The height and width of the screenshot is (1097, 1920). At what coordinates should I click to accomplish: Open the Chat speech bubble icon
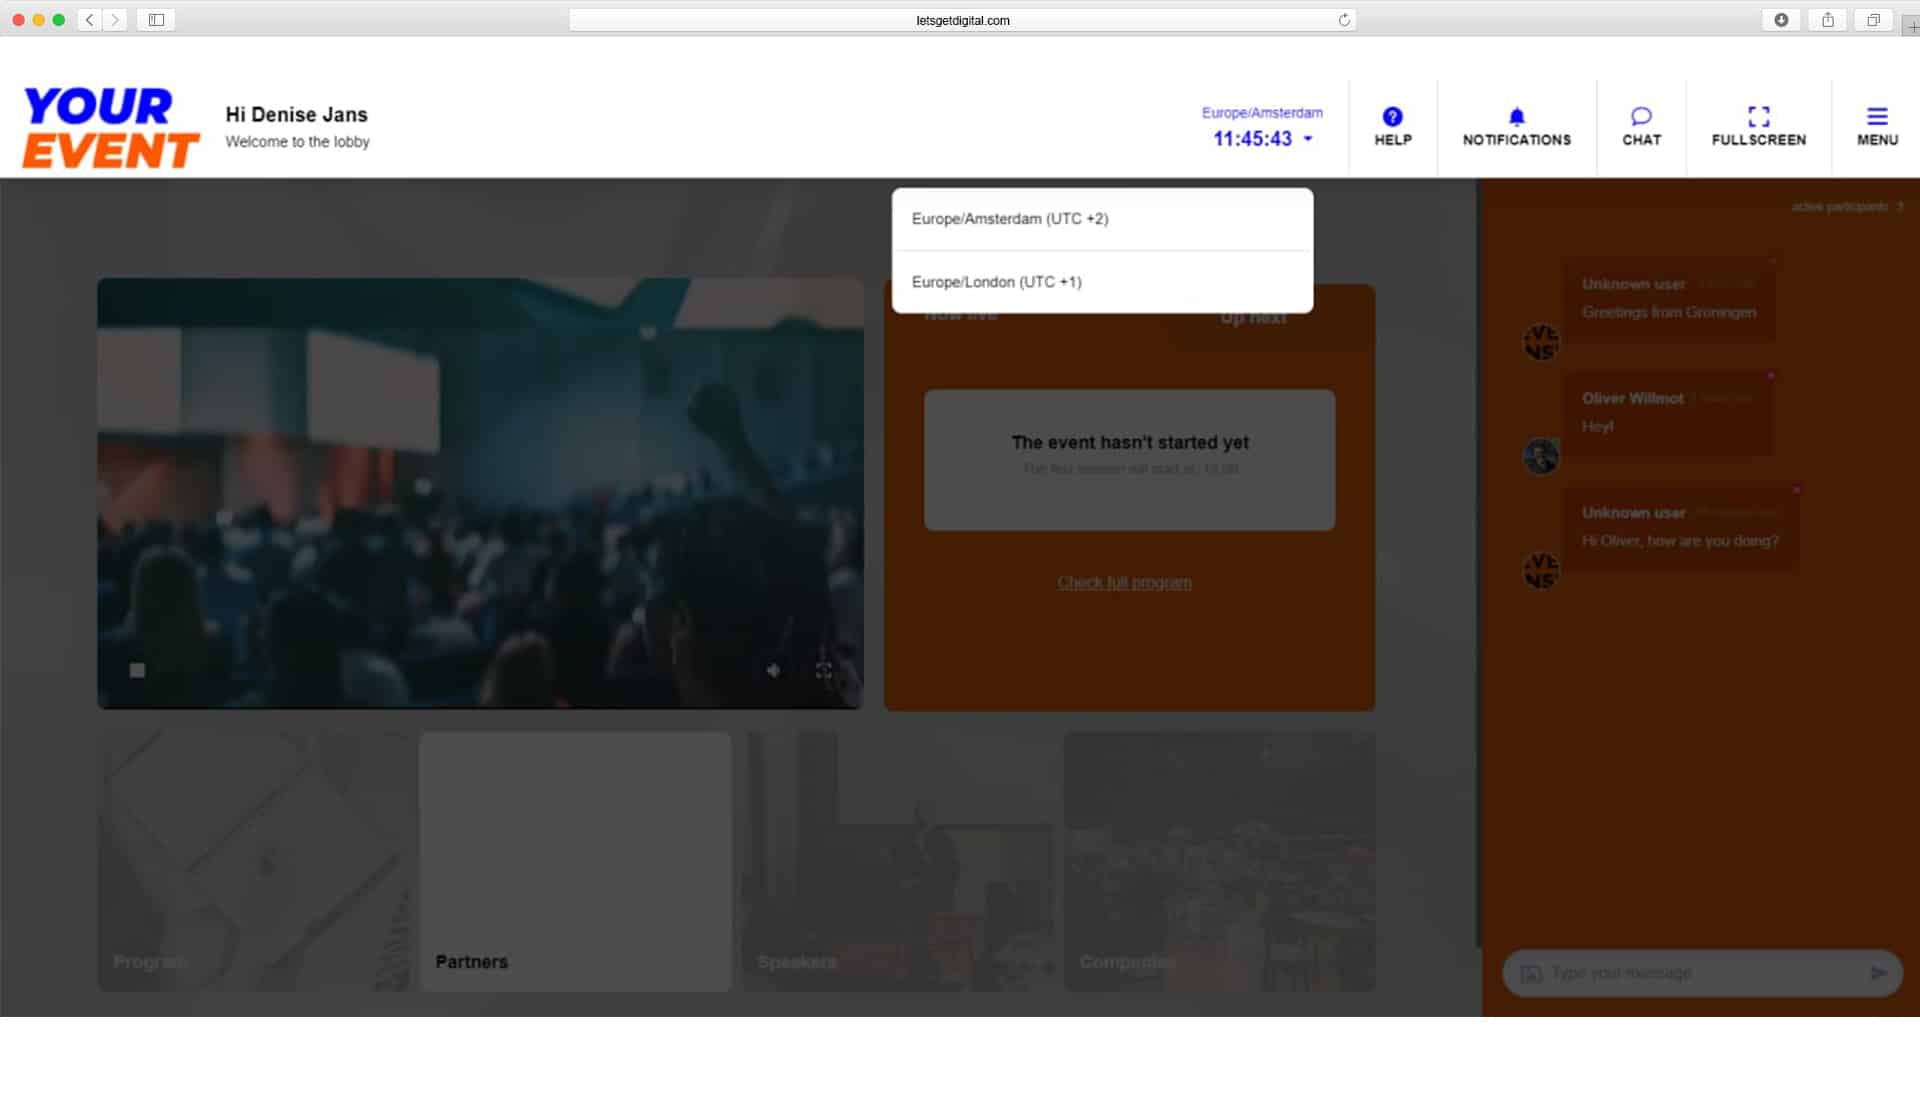pos(1641,116)
